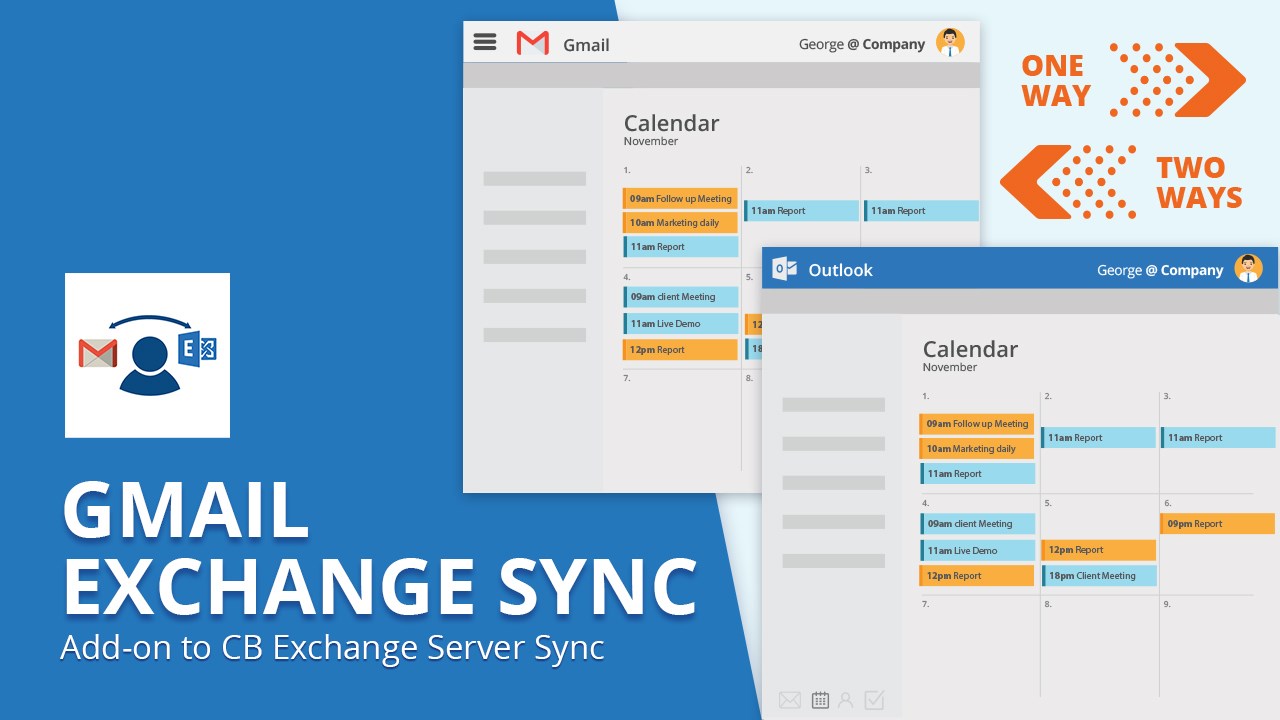Open 09am Follow up Meeting in Outlook calendar
Image resolution: width=1280 pixels, height=720 pixels.
coord(977,424)
